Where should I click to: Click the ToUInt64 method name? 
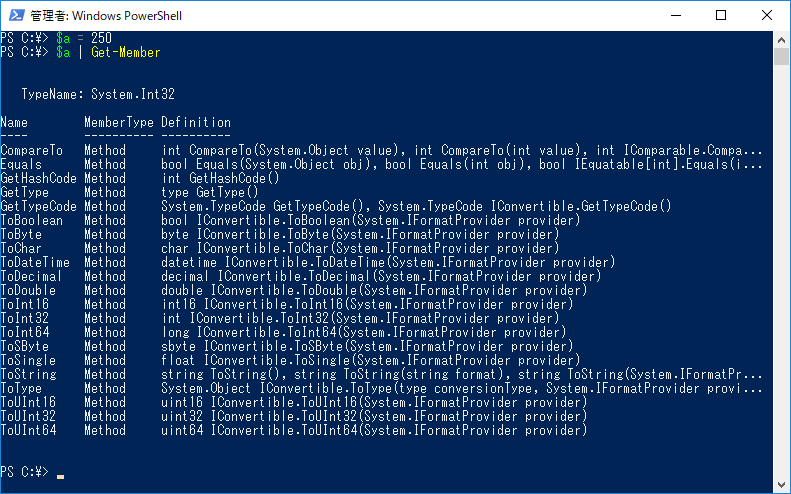(28, 430)
